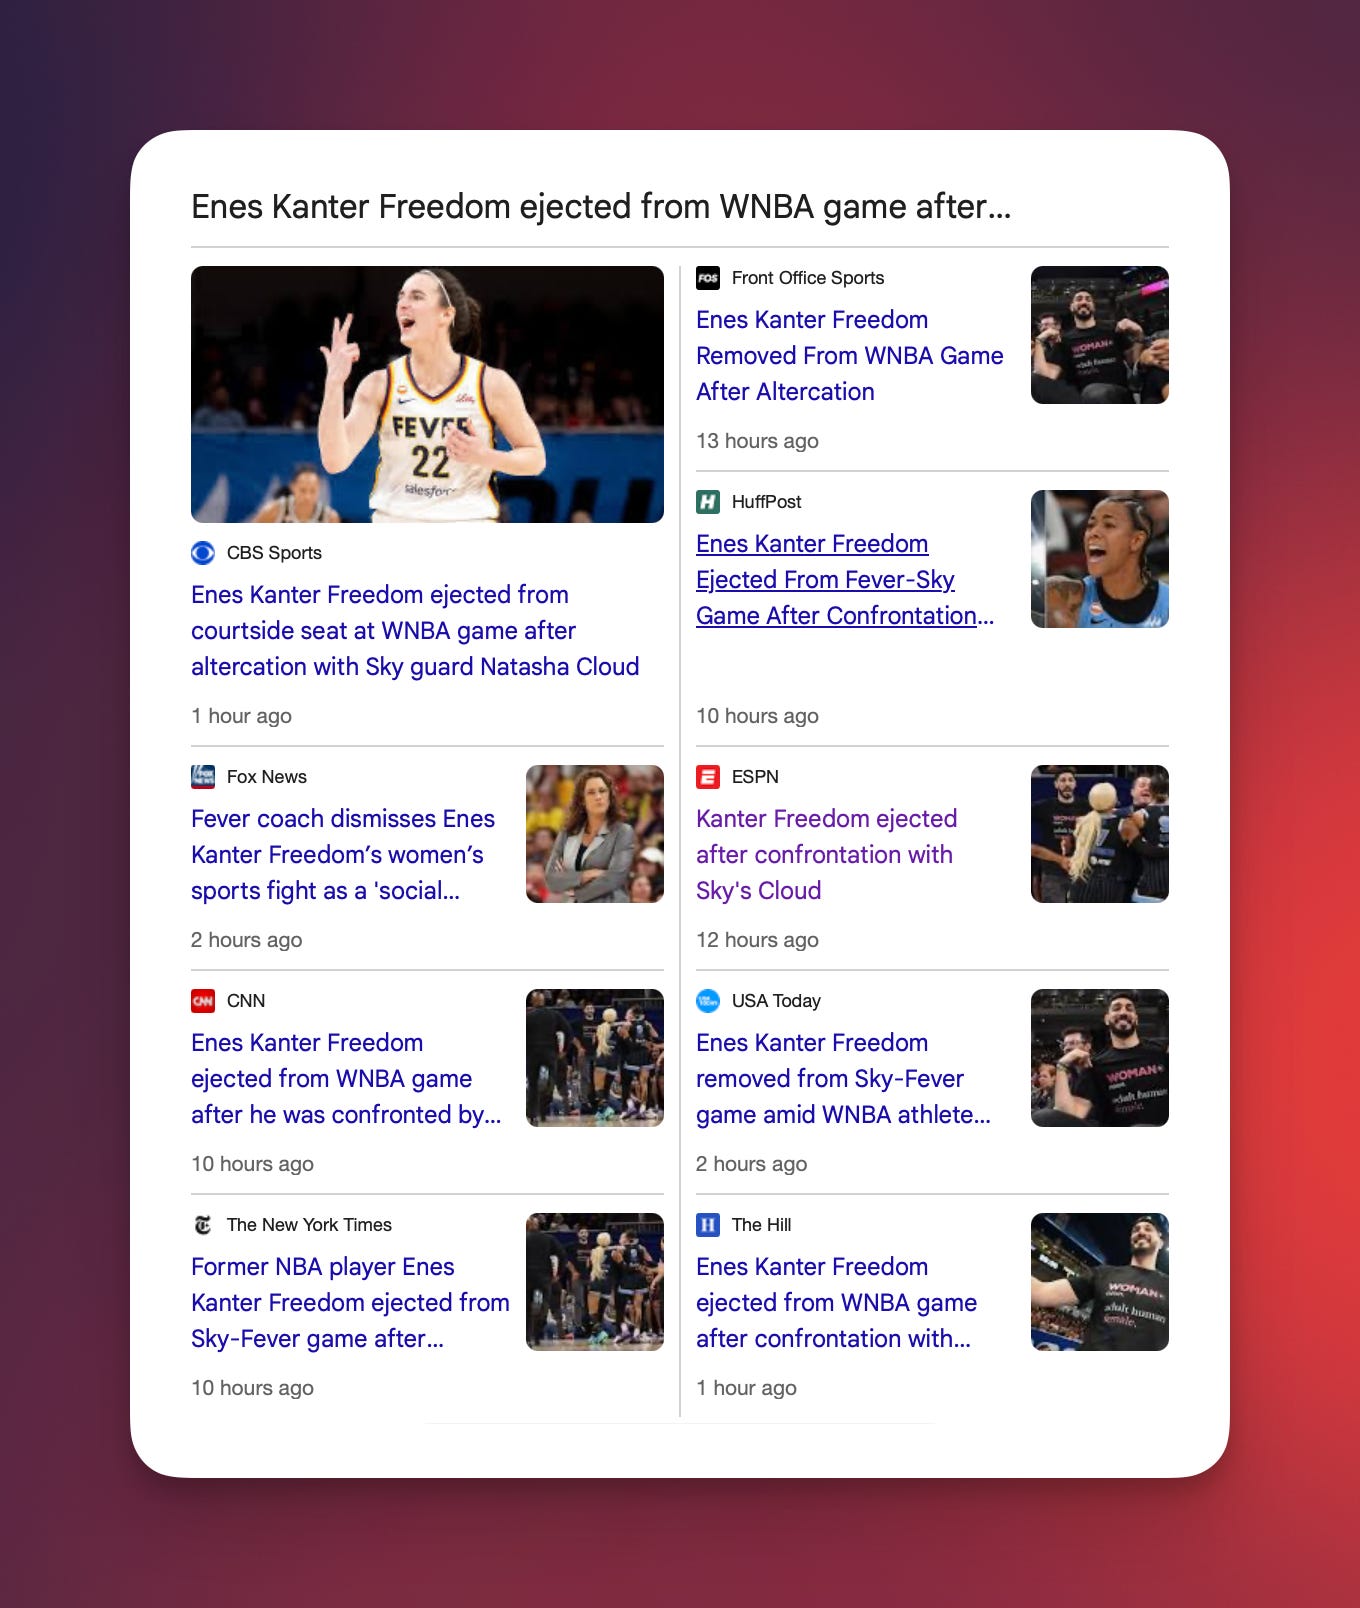Click the CBS Sports logo icon

tap(203, 553)
